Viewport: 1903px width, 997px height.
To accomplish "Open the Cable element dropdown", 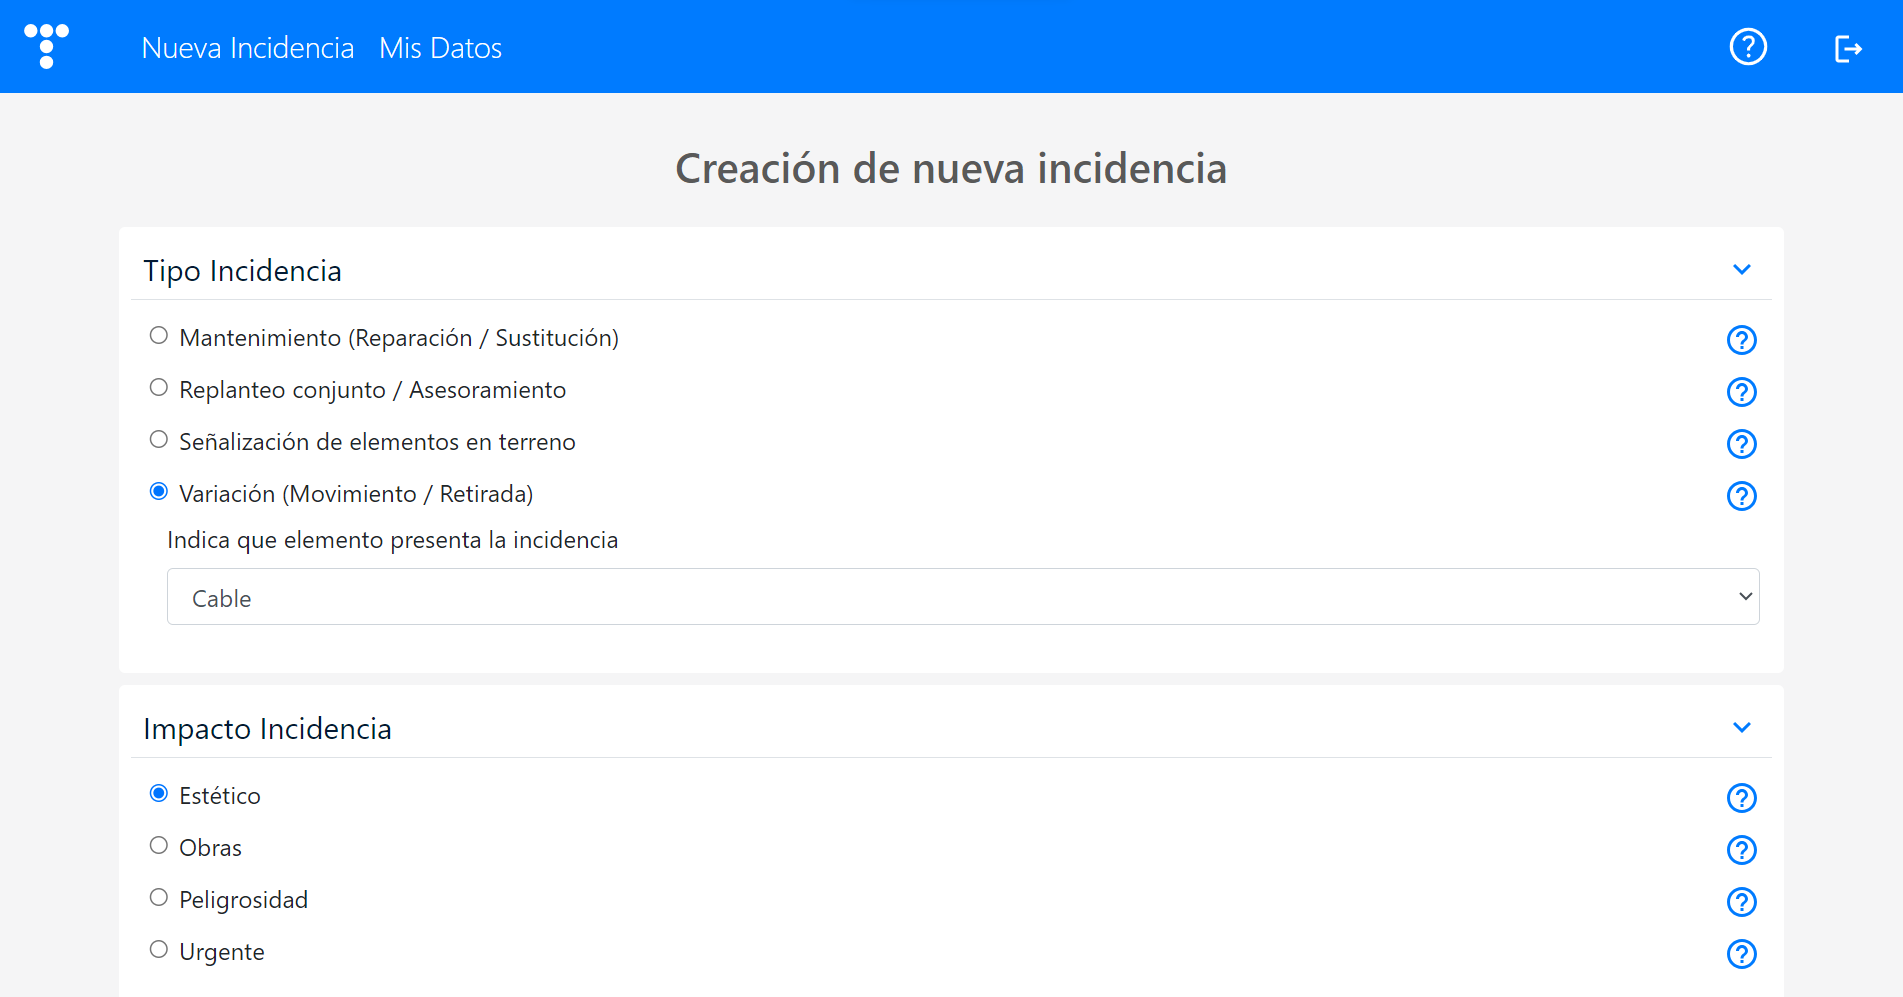I will pos(962,597).
